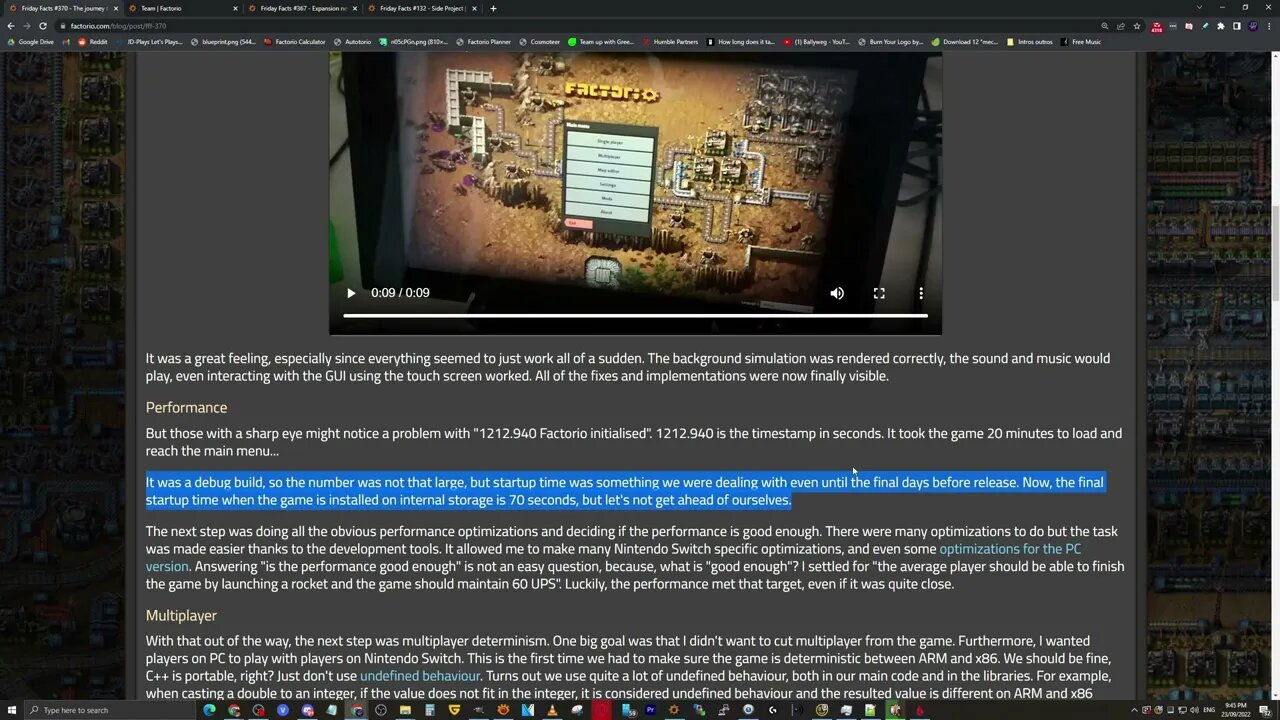Bookmark this page with star
Screen dimensions: 1280x720
pyautogui.click(x=1137, y=25)
